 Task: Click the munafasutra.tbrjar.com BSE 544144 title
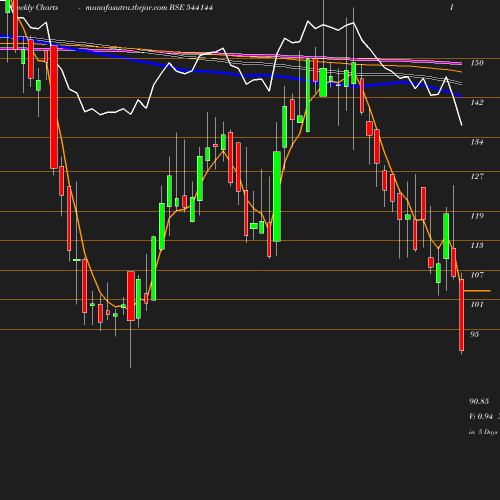(x=149, y=8)
